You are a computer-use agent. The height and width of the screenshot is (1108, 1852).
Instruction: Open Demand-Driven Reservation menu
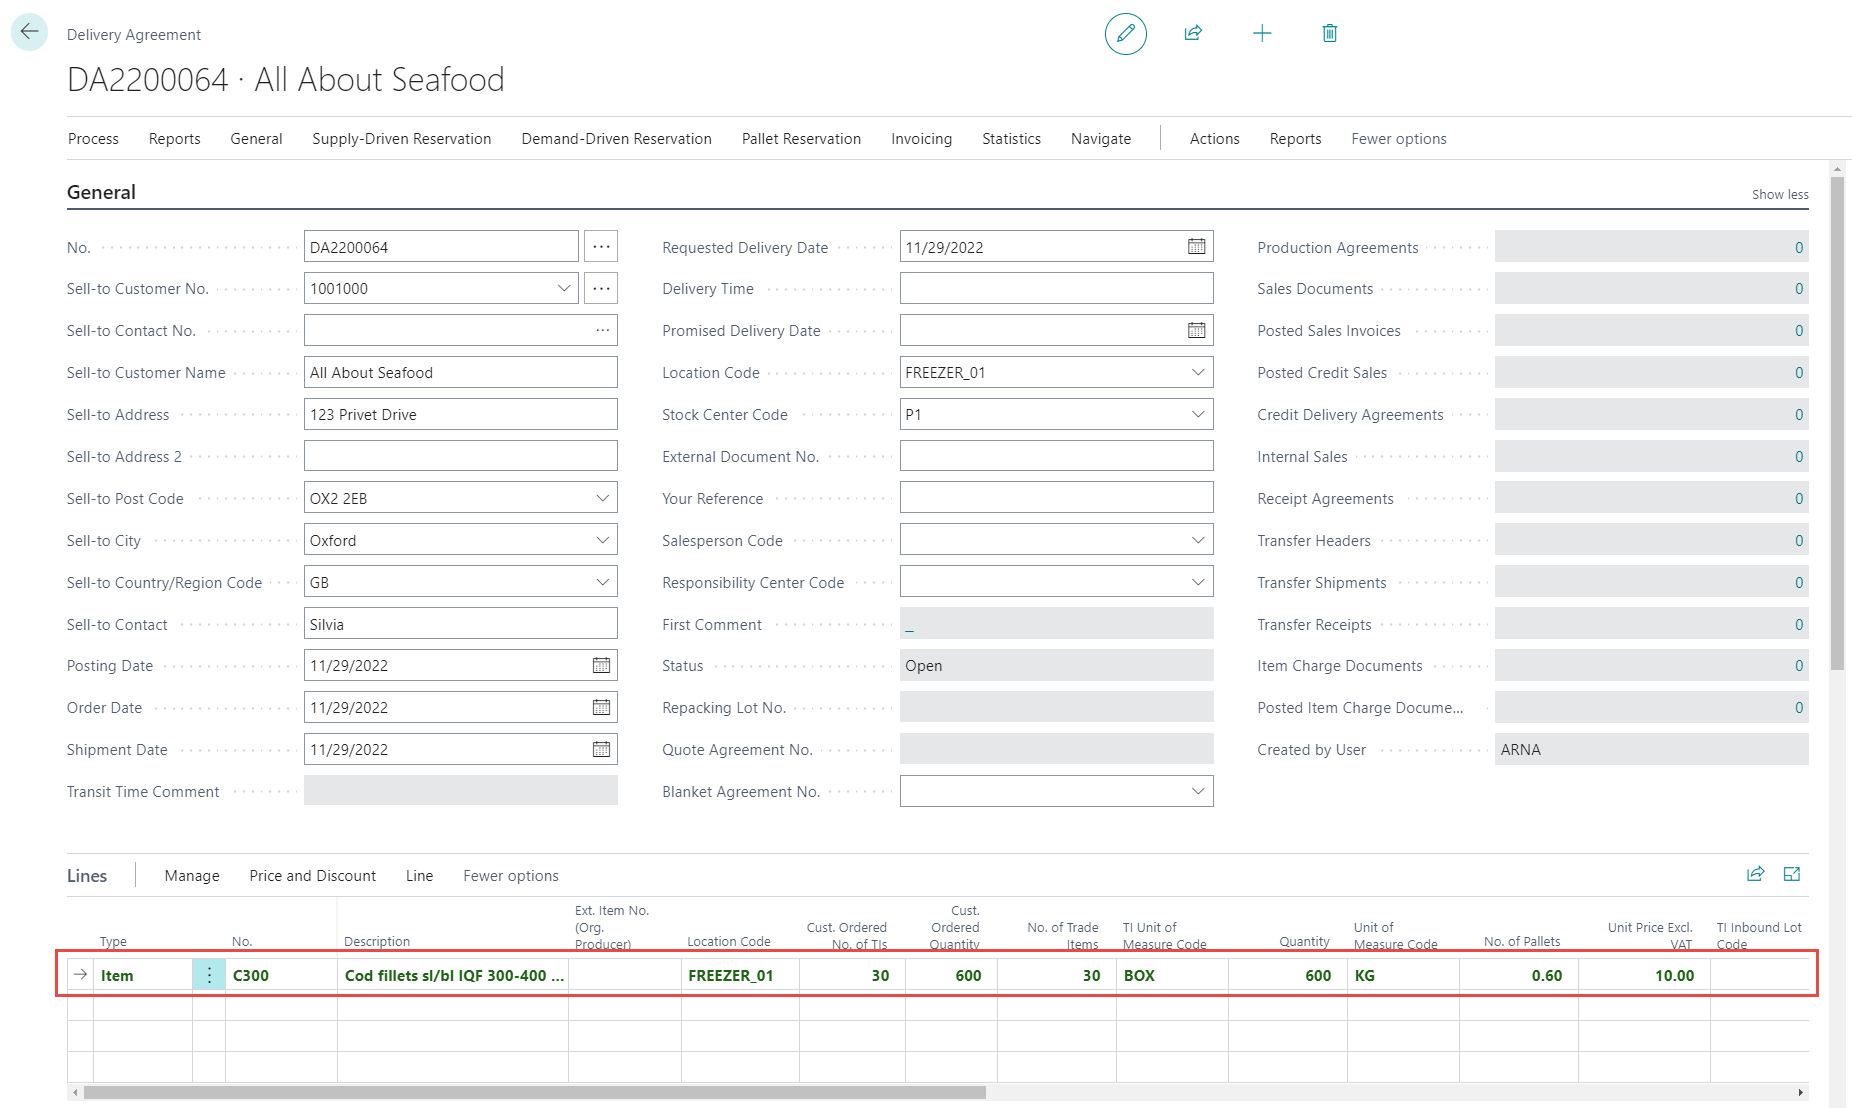(x=616, y=139)
